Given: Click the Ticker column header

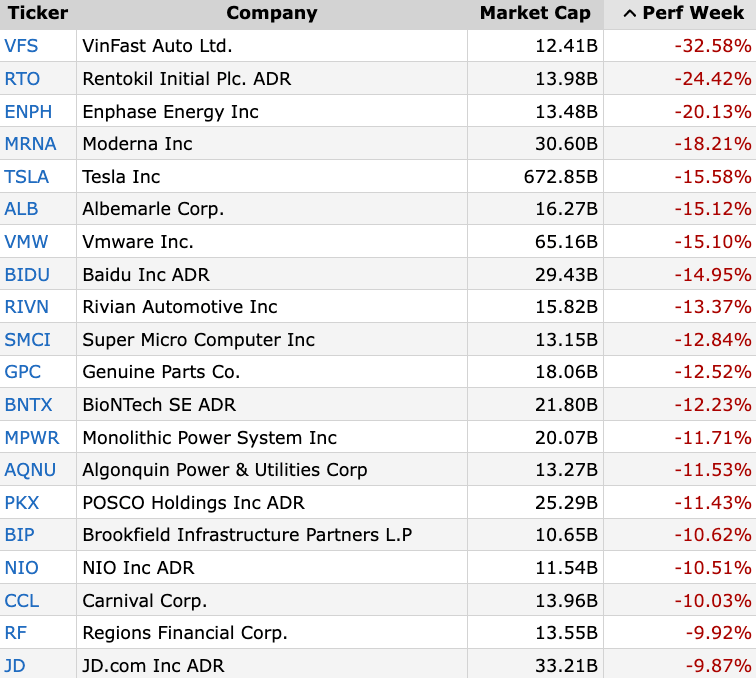Looking at the screenshot, I should click(38, 13).
